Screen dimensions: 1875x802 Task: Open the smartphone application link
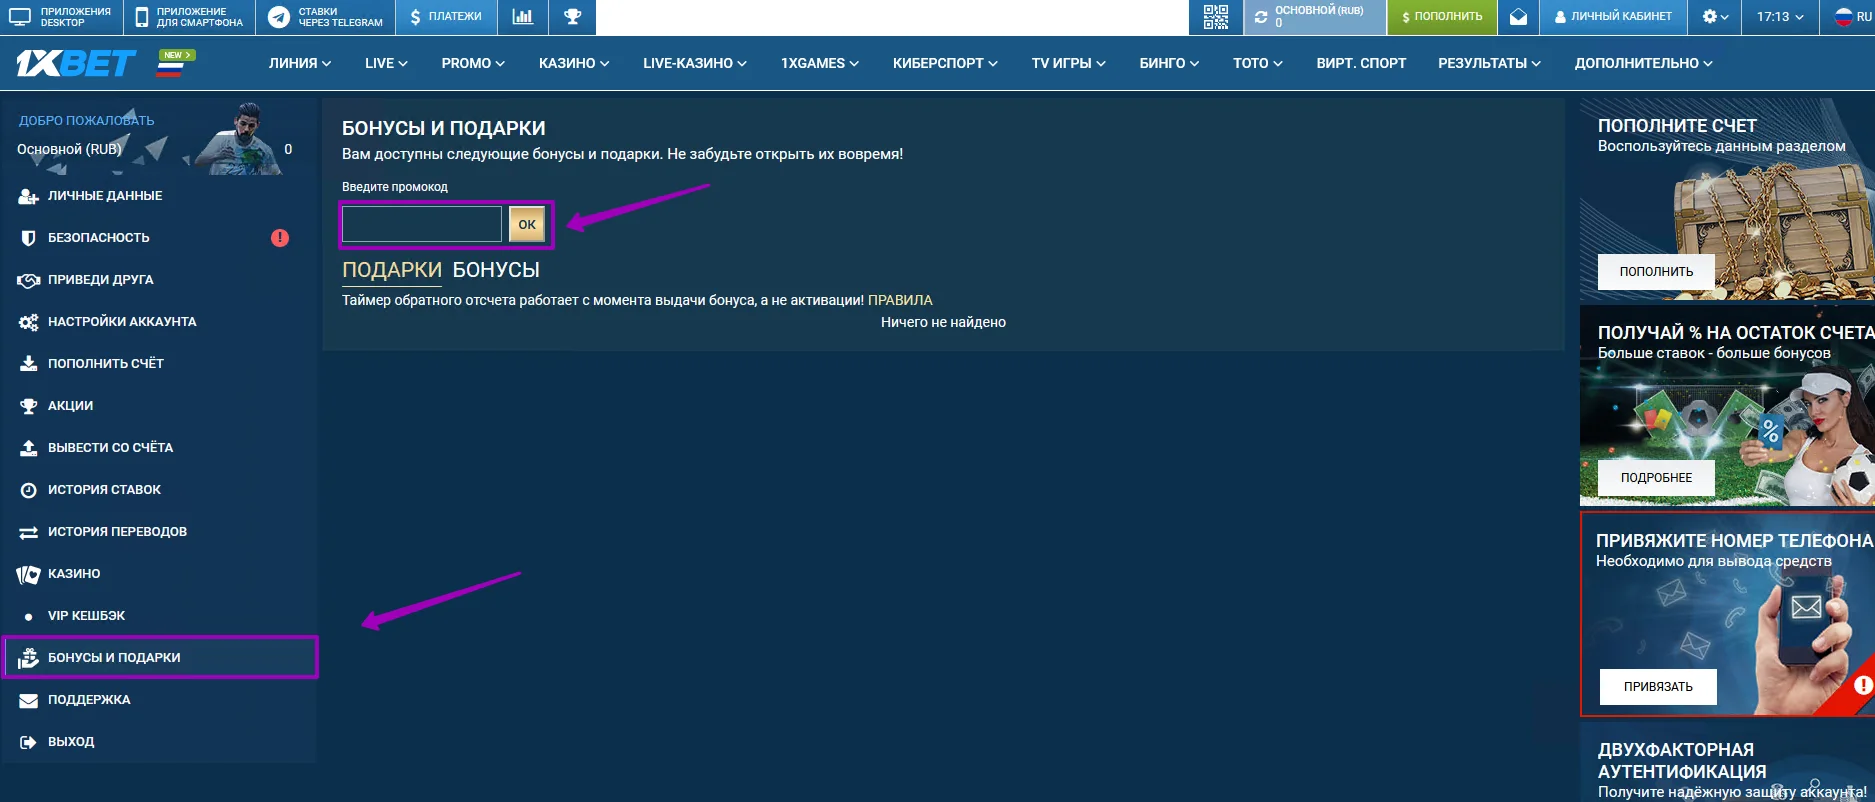click(x=189, y=17)
